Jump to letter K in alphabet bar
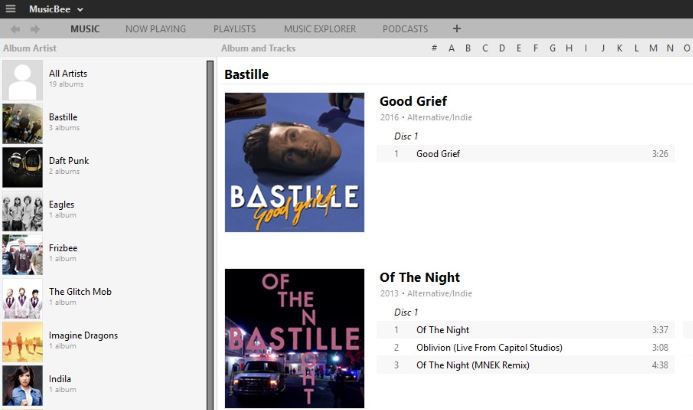 620,48
